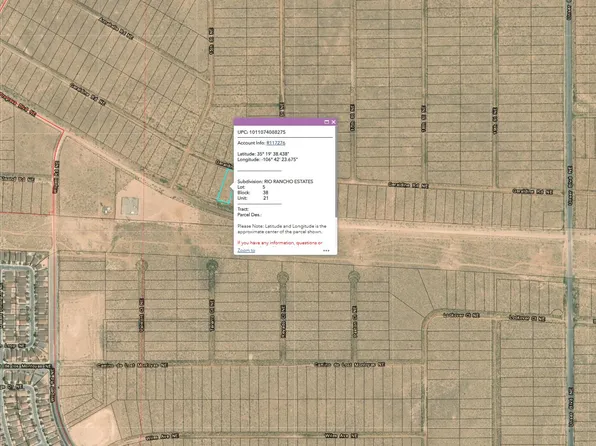596x446 pixels.
Task: Open the popup's three-dot more options menu
Action: pos(326,251)
